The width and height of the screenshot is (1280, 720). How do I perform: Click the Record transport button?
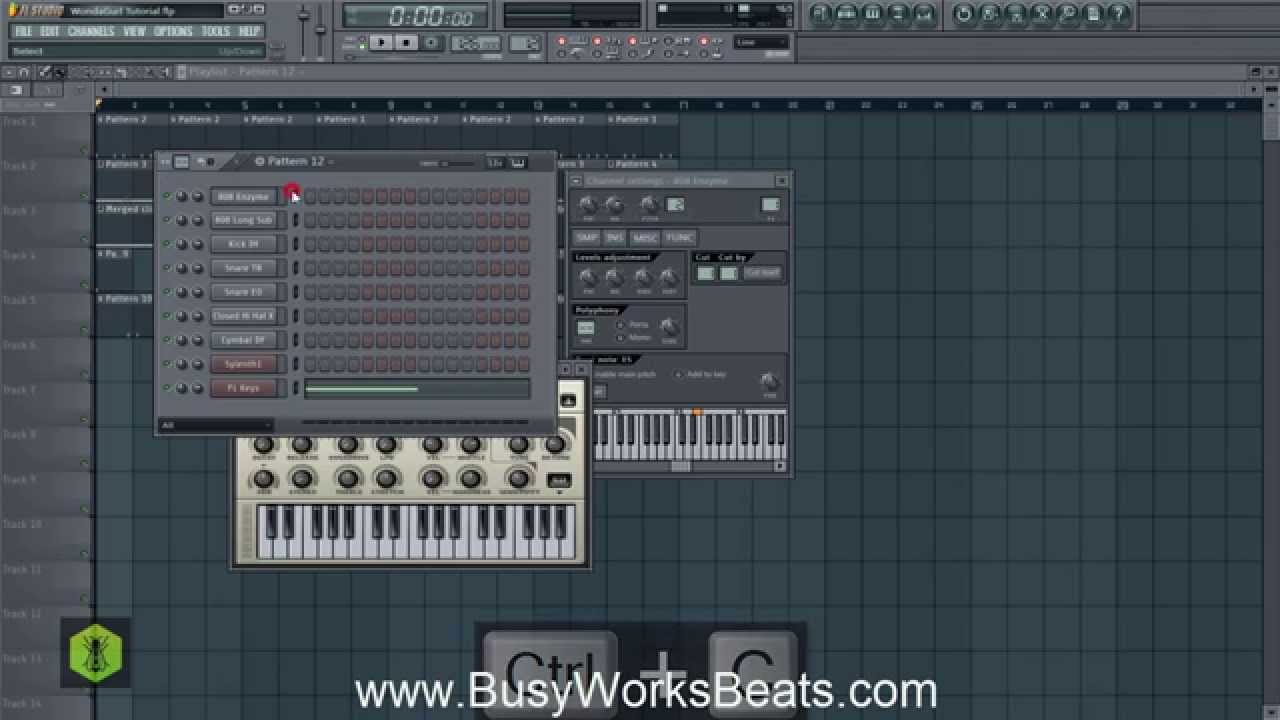[x=431, y=43]
